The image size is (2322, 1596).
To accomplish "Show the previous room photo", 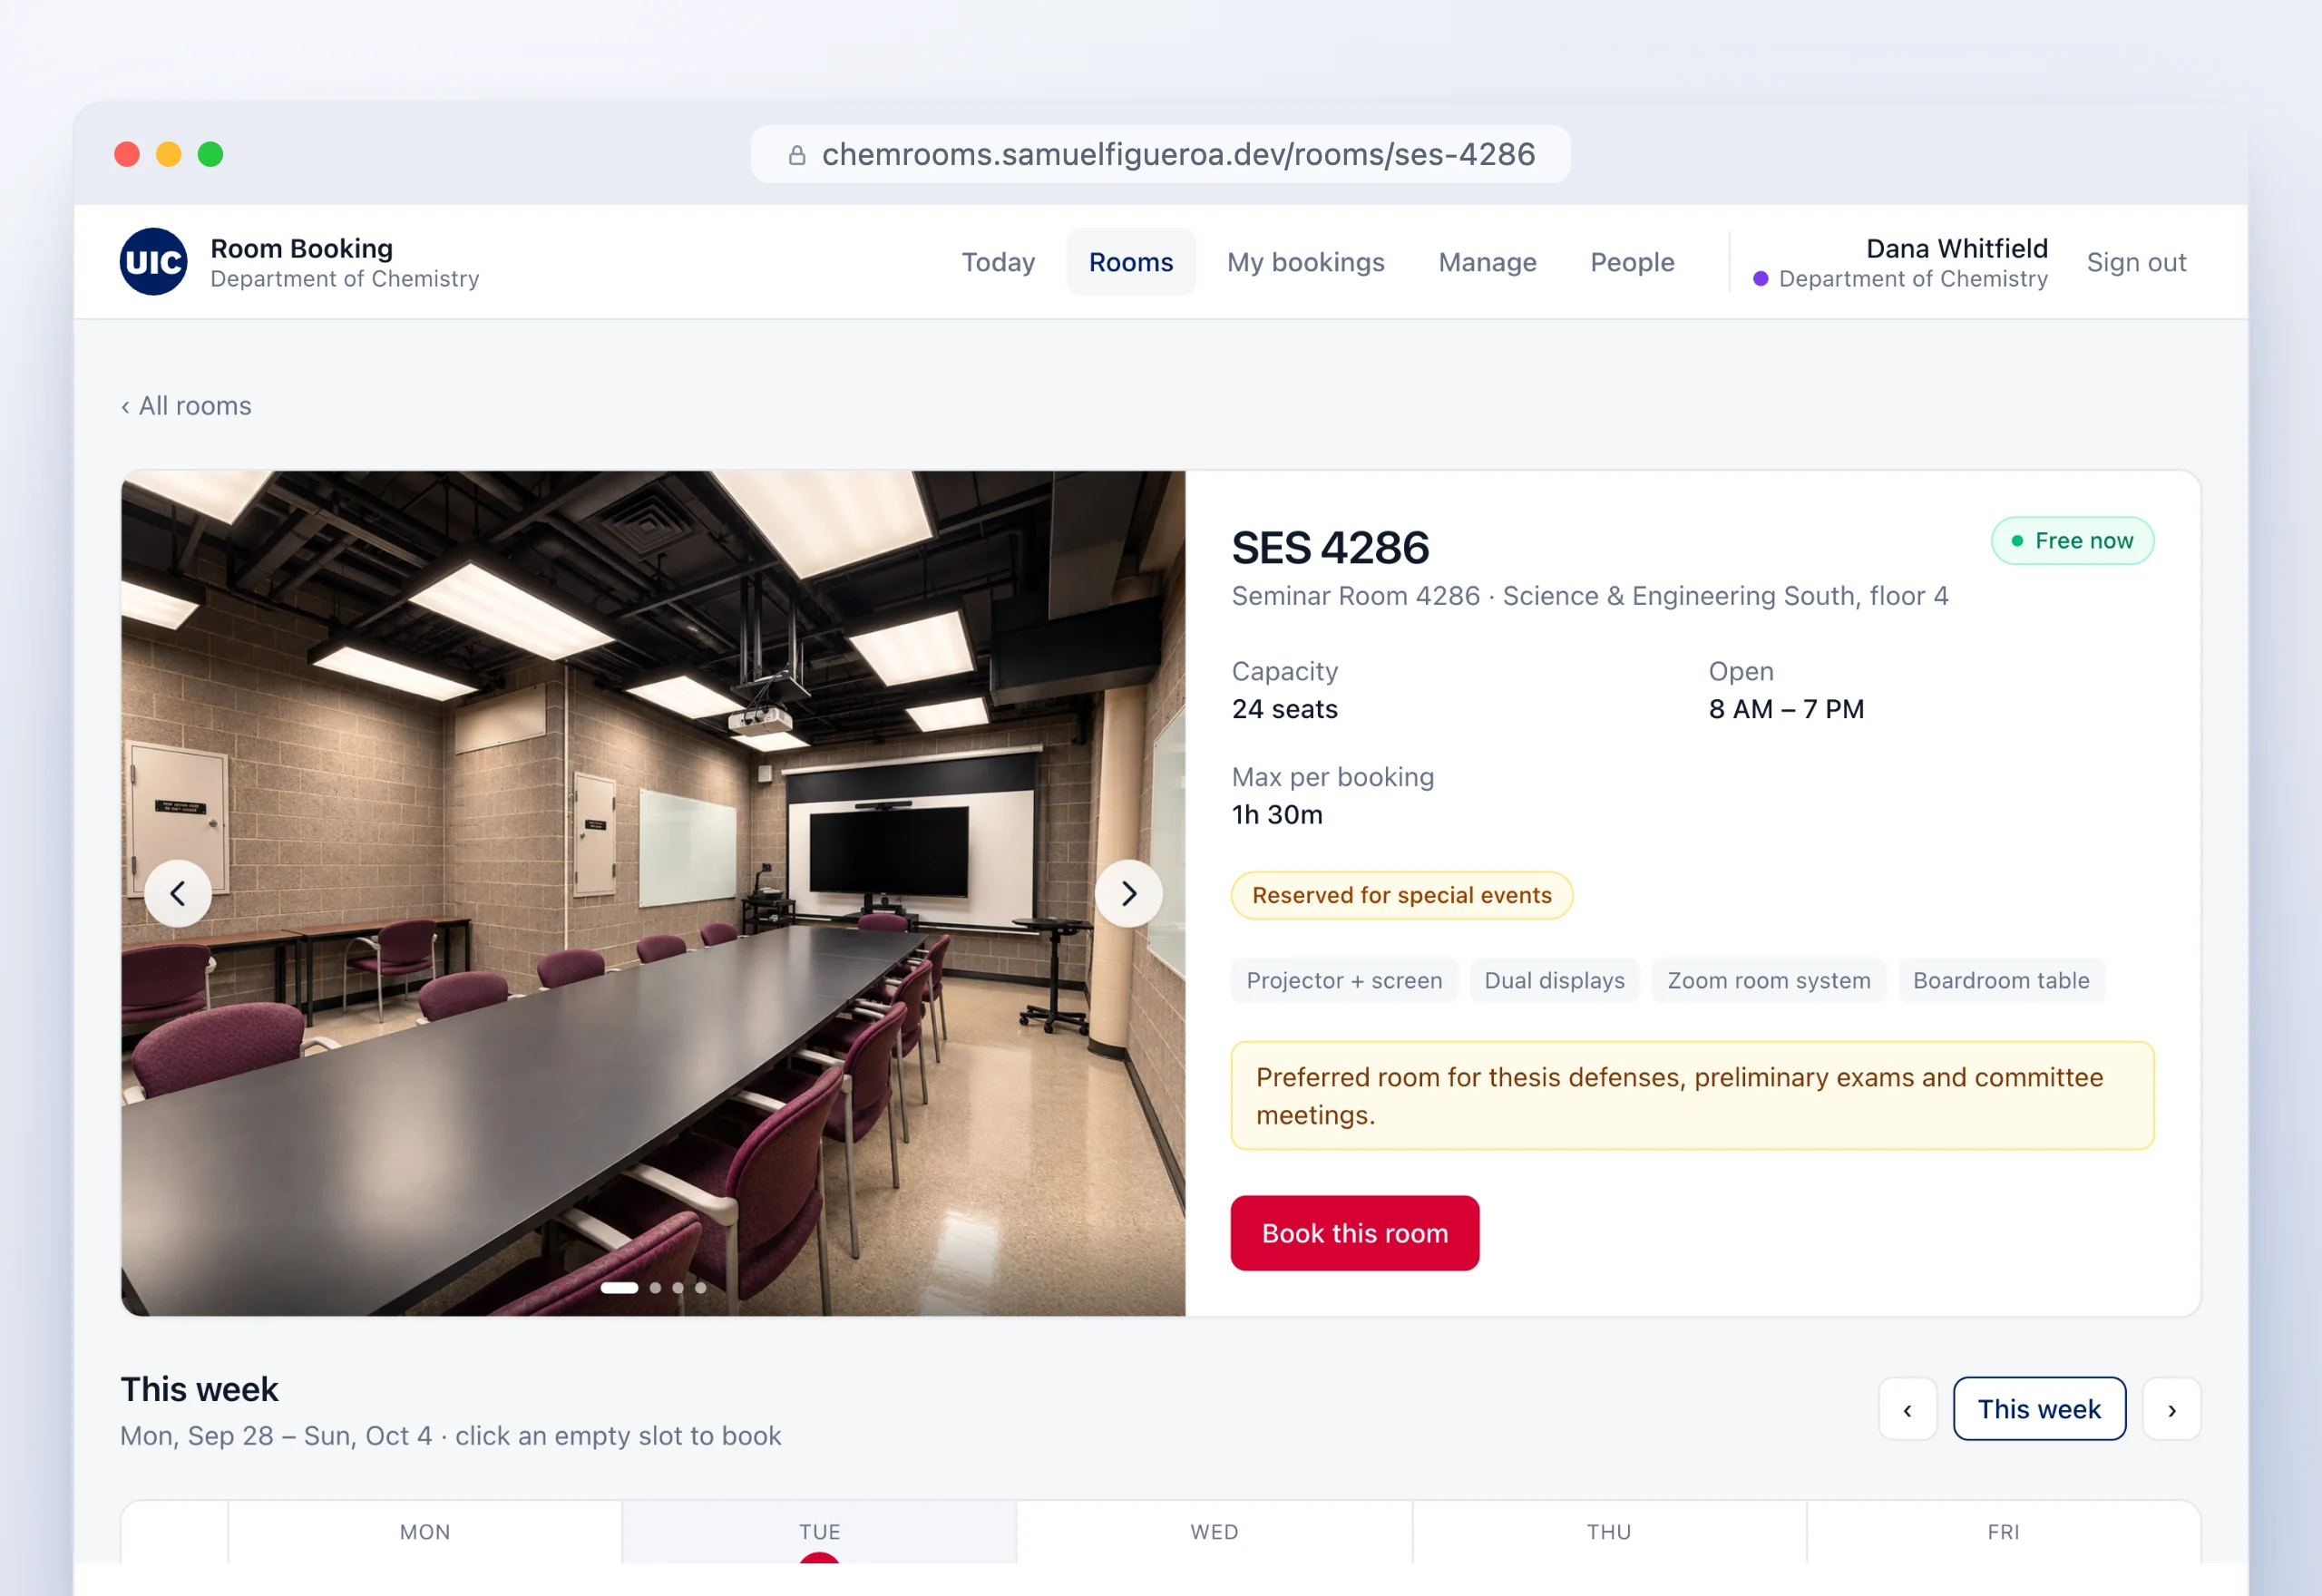I will pyautogui.click(x=178, y=893).
